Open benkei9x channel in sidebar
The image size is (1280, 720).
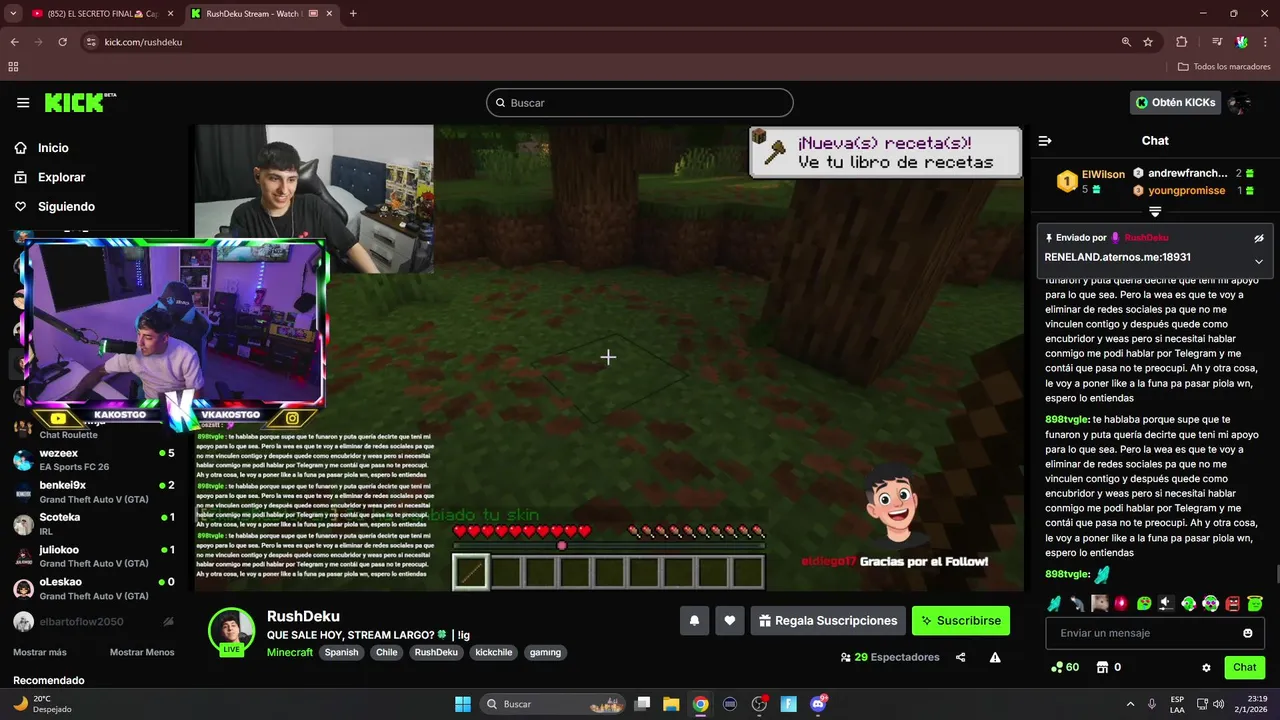pyautogui.click(x=94, y=492)
